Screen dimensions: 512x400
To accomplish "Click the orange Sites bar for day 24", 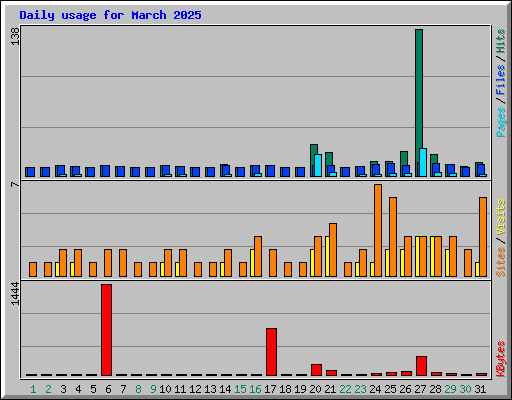I will (x=378, y=230).
